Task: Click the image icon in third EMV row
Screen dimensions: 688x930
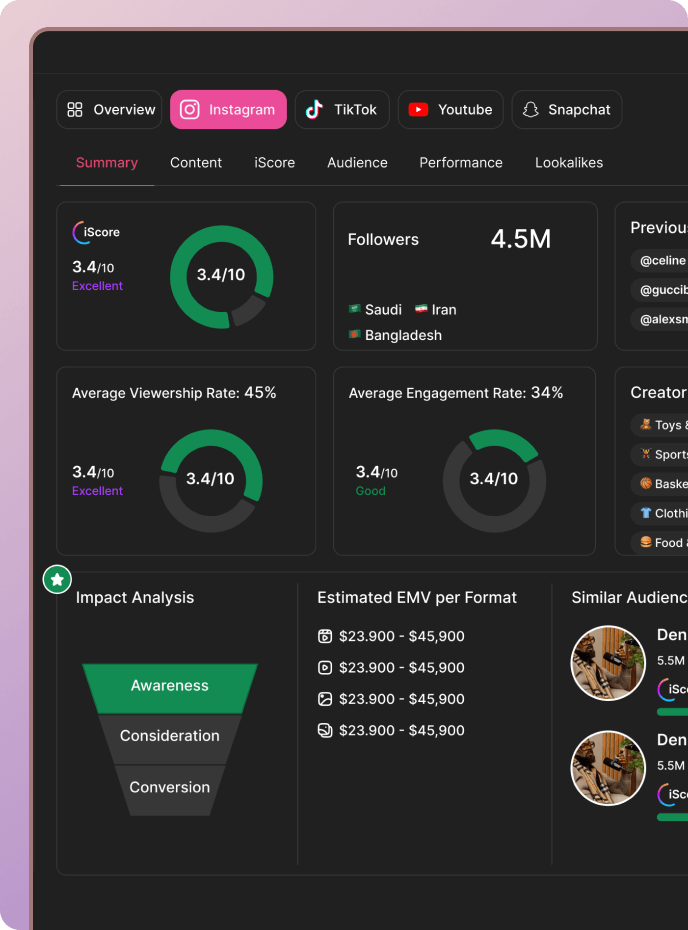Action: pos(325,699)
